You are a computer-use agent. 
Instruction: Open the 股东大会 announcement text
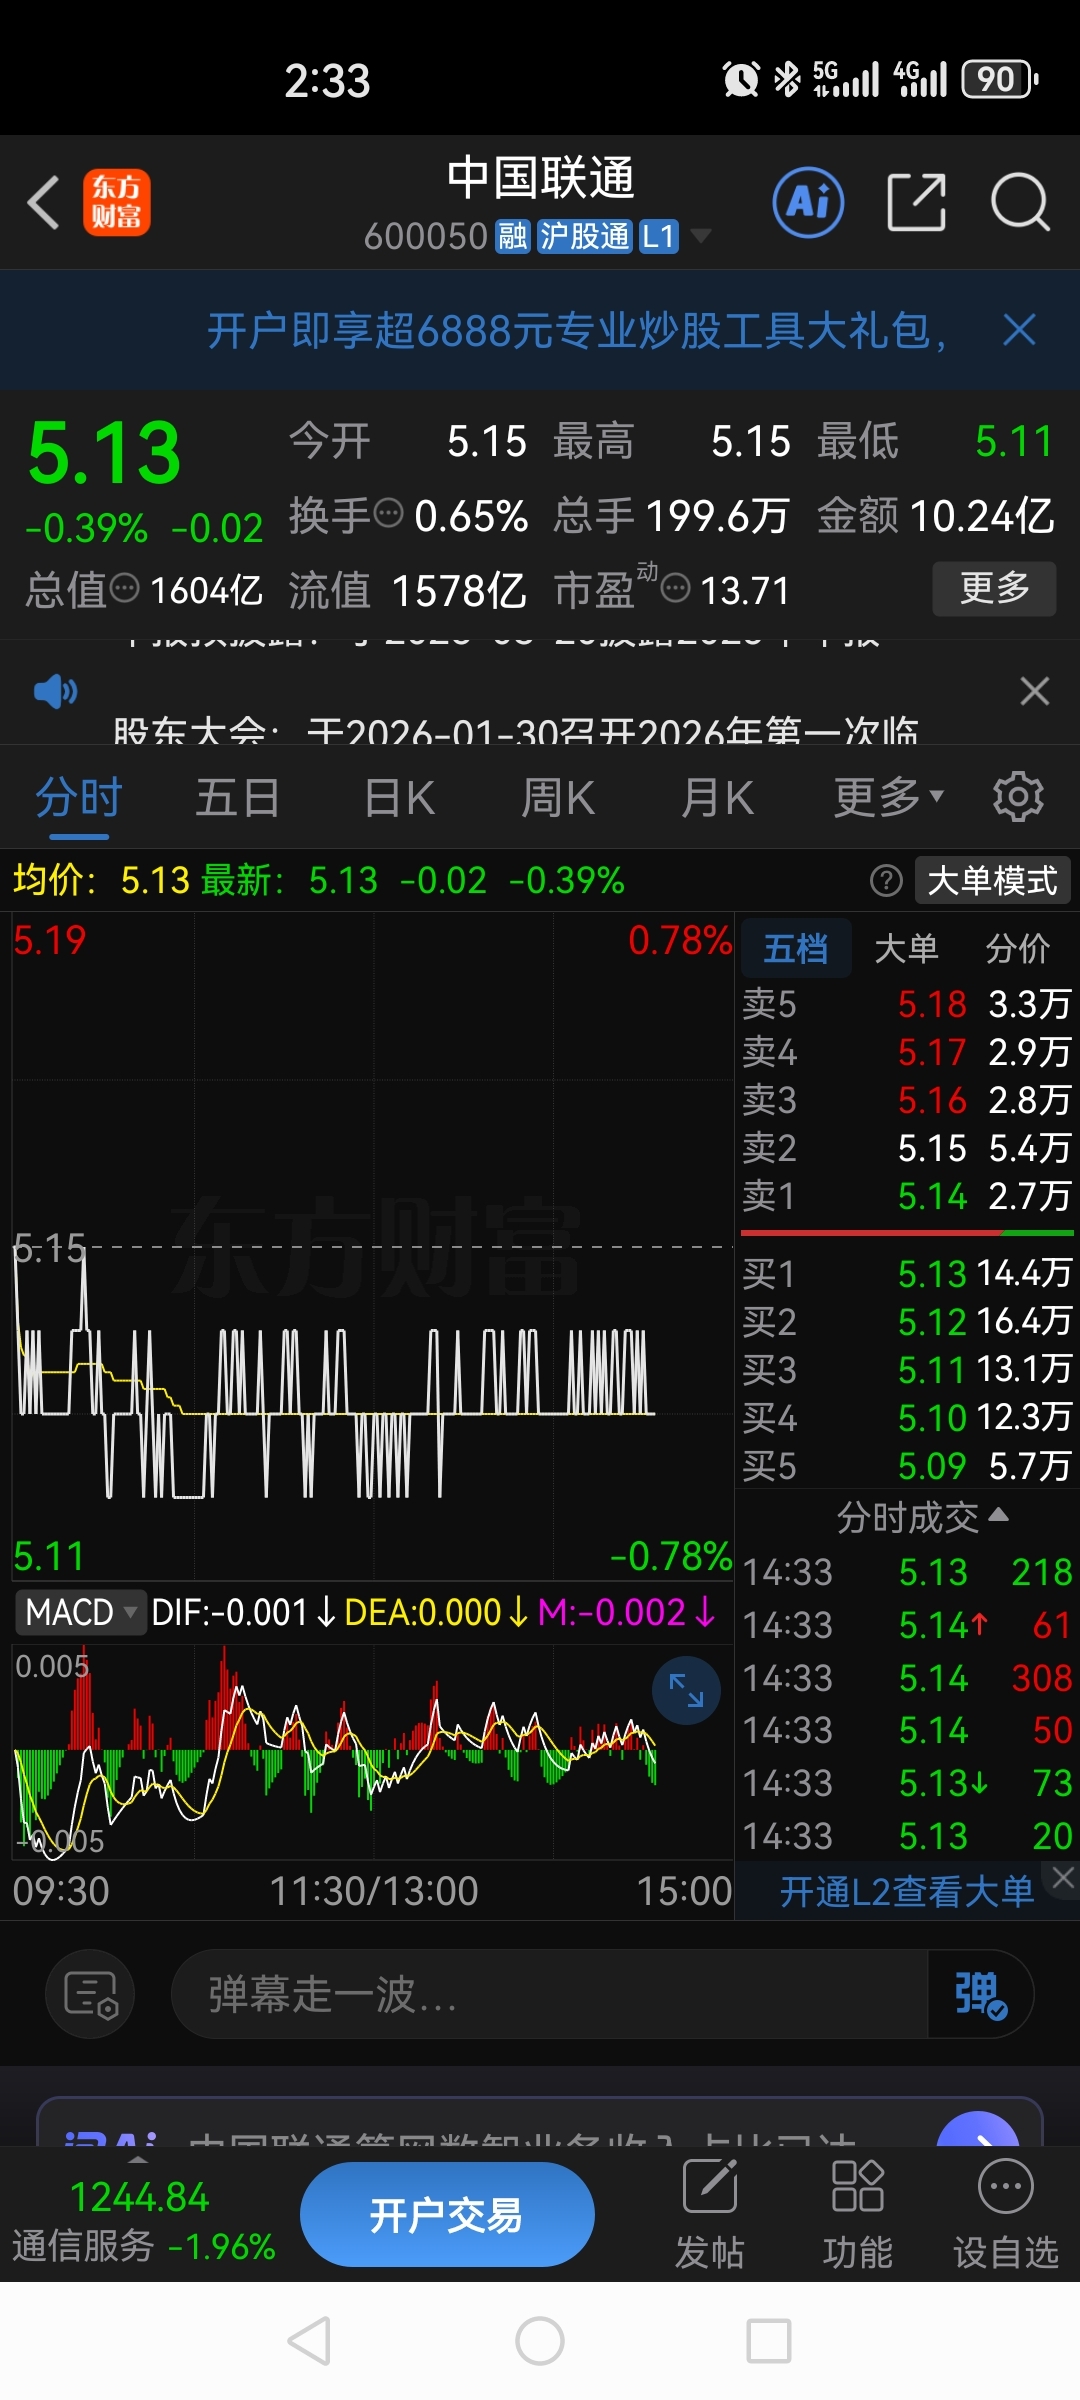coord(516,730)
